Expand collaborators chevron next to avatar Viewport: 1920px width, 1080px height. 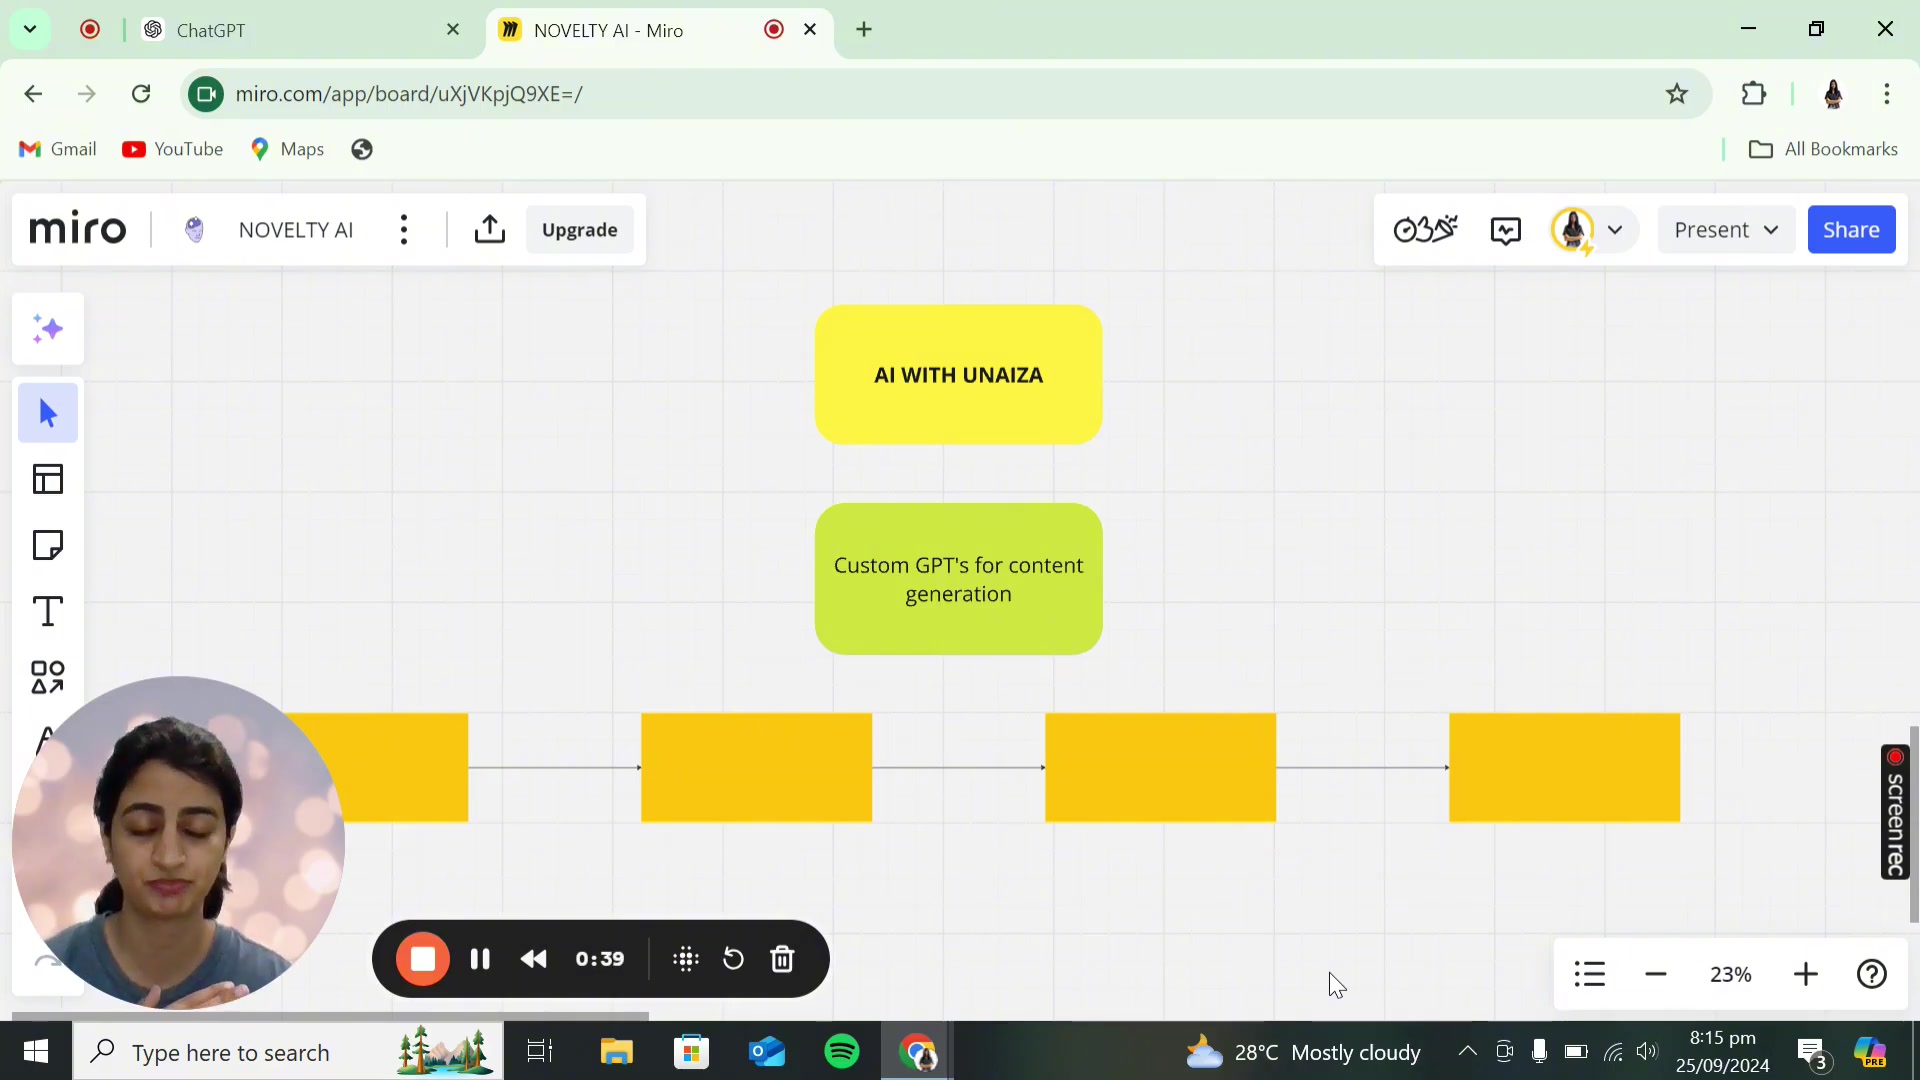[1615, 230]
